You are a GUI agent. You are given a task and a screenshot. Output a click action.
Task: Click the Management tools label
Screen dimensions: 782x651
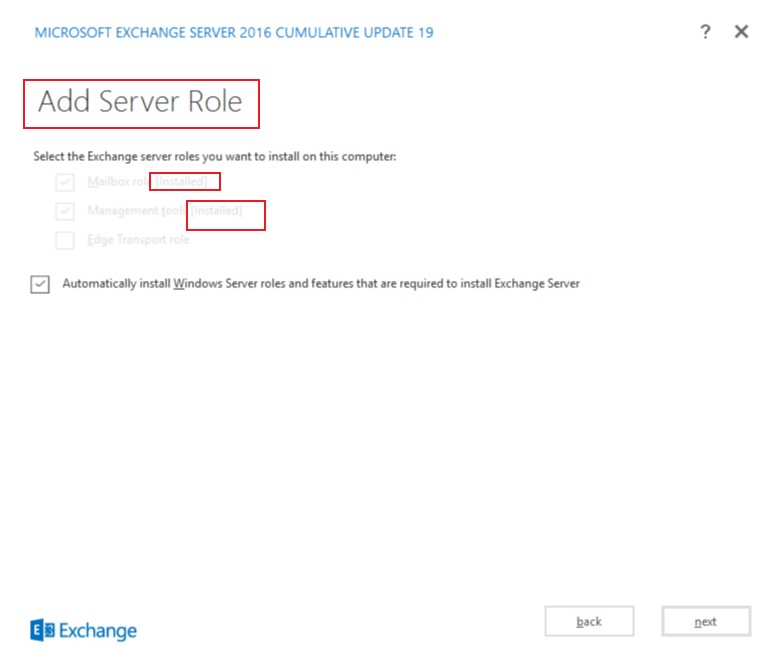tap(165, 211)
